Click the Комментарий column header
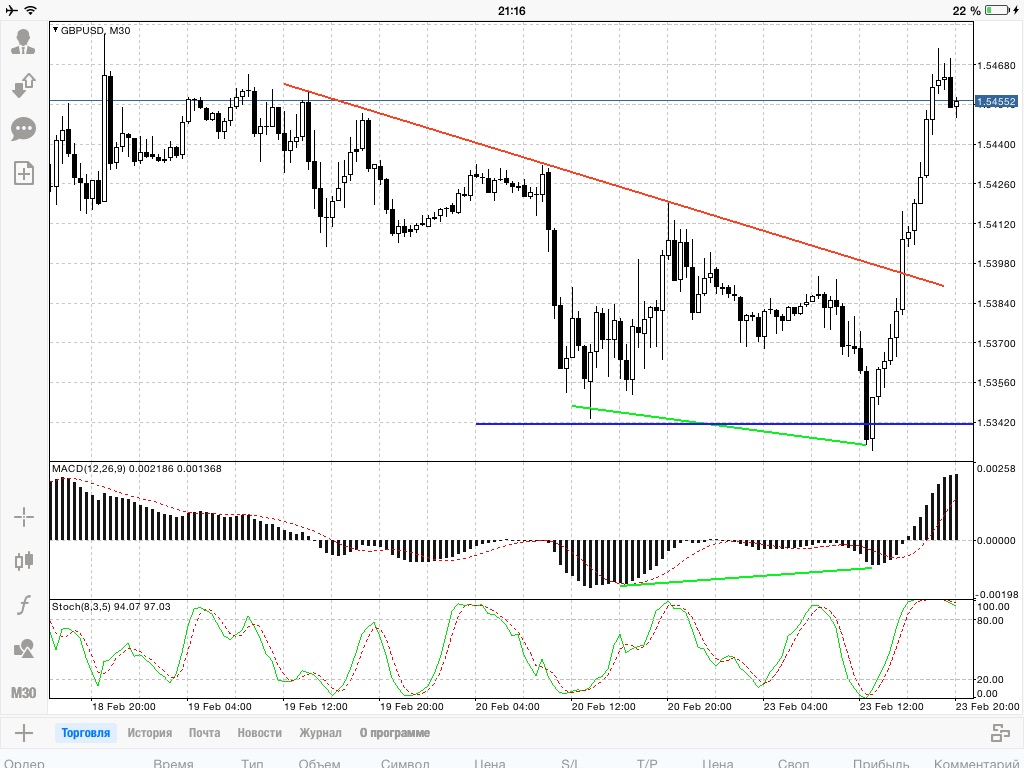This screenshot has height=768, width=1024. 976,763
